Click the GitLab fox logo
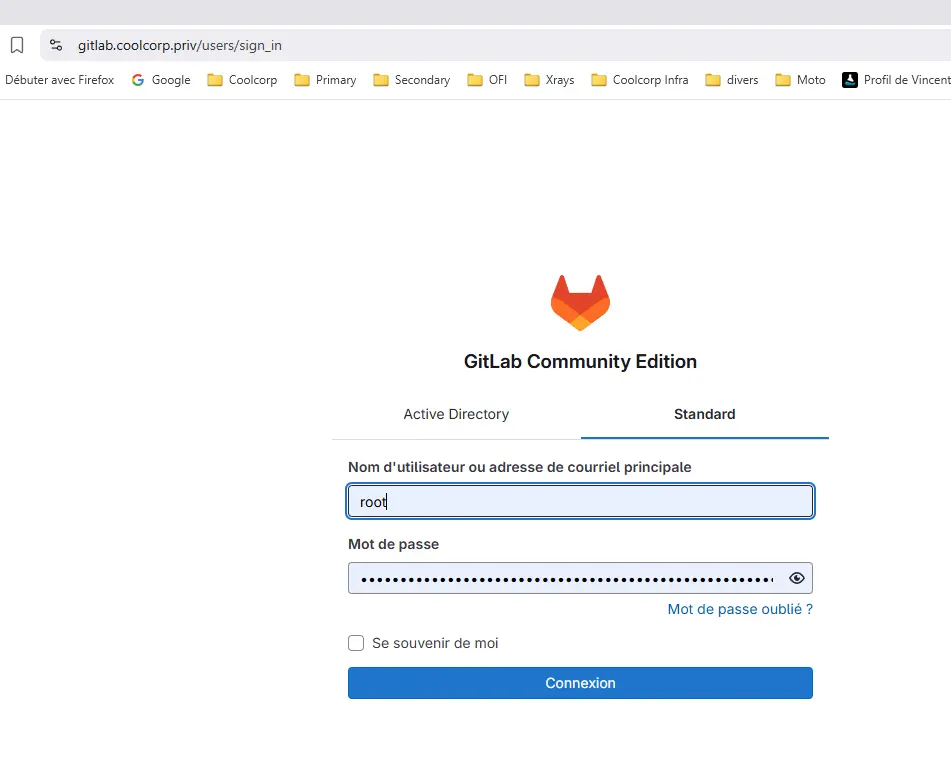951x767 pixels. point(580,303)
